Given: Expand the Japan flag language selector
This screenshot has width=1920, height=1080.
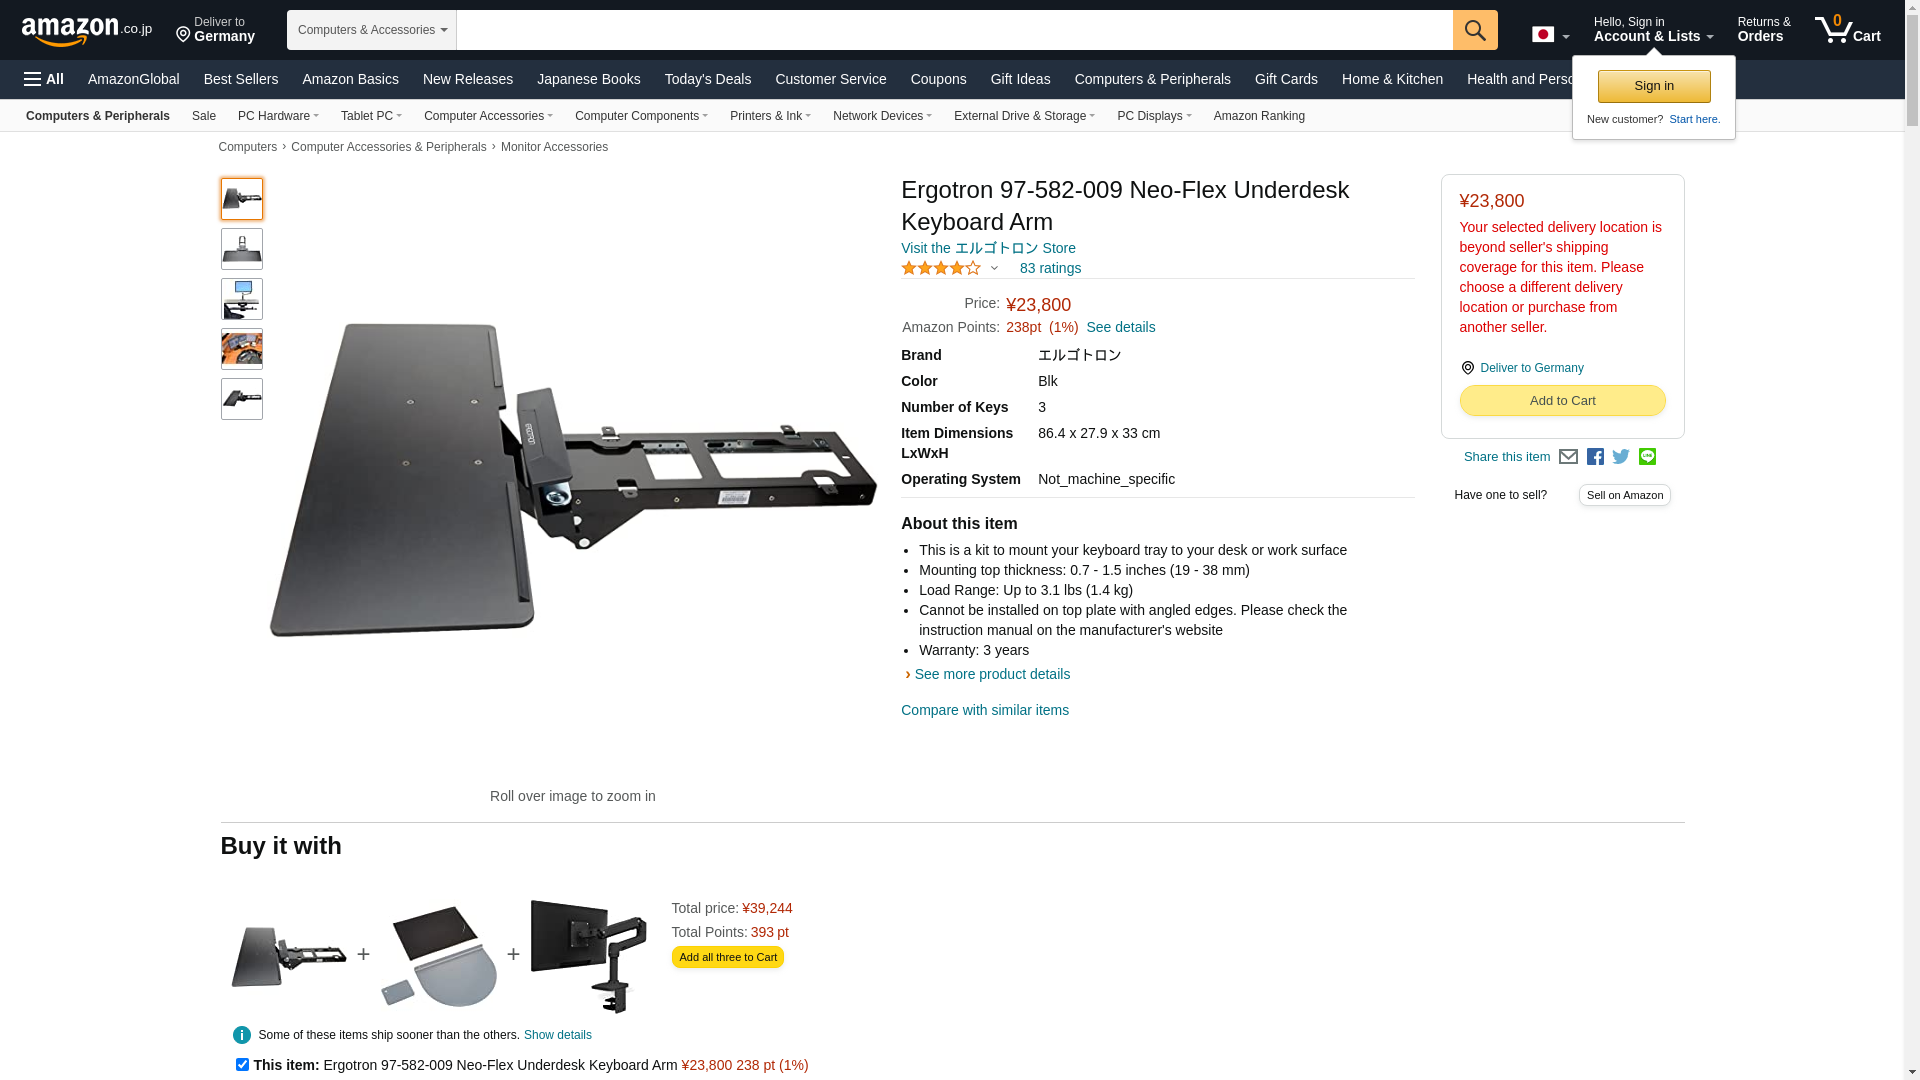Looking at the screenshot, I should click(1550, 35).
